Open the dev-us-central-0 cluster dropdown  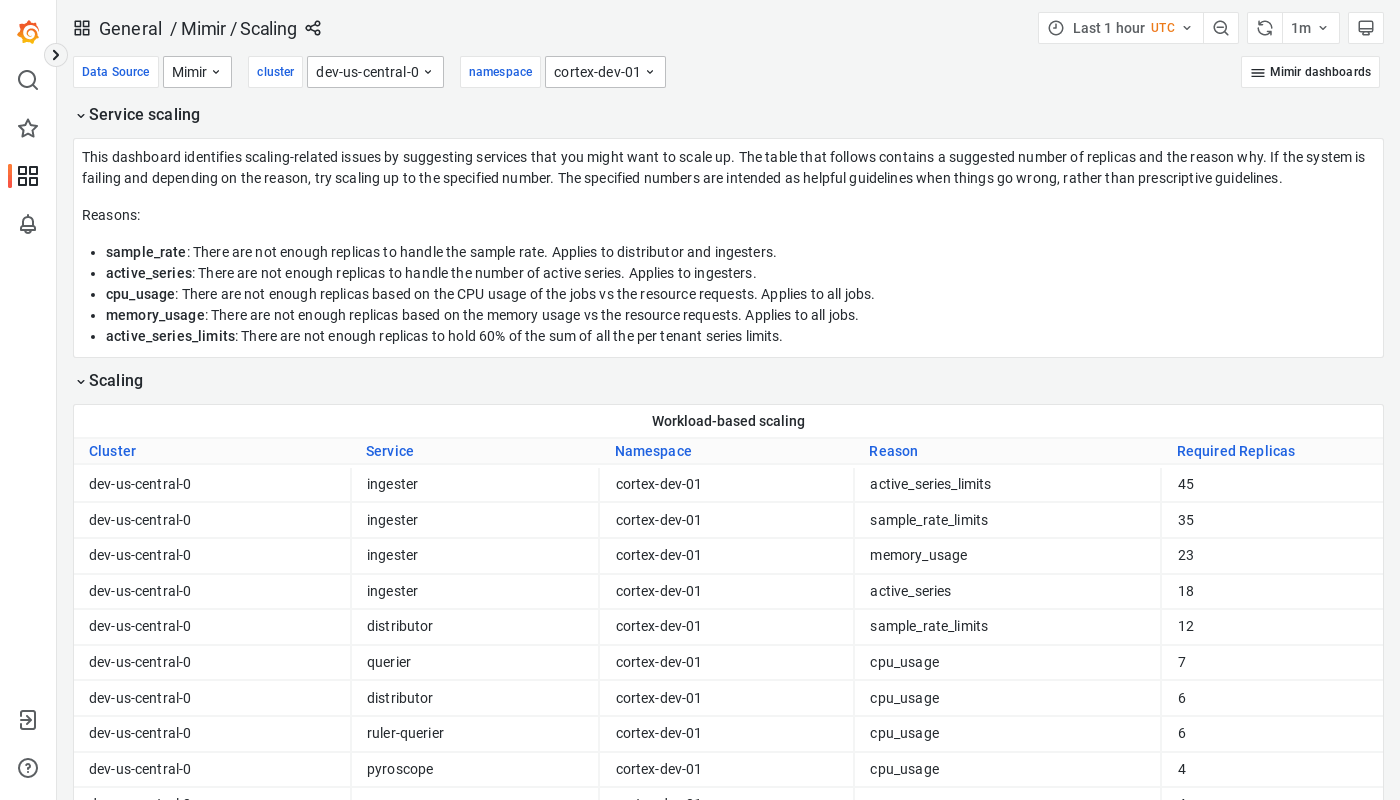point(375,72)
